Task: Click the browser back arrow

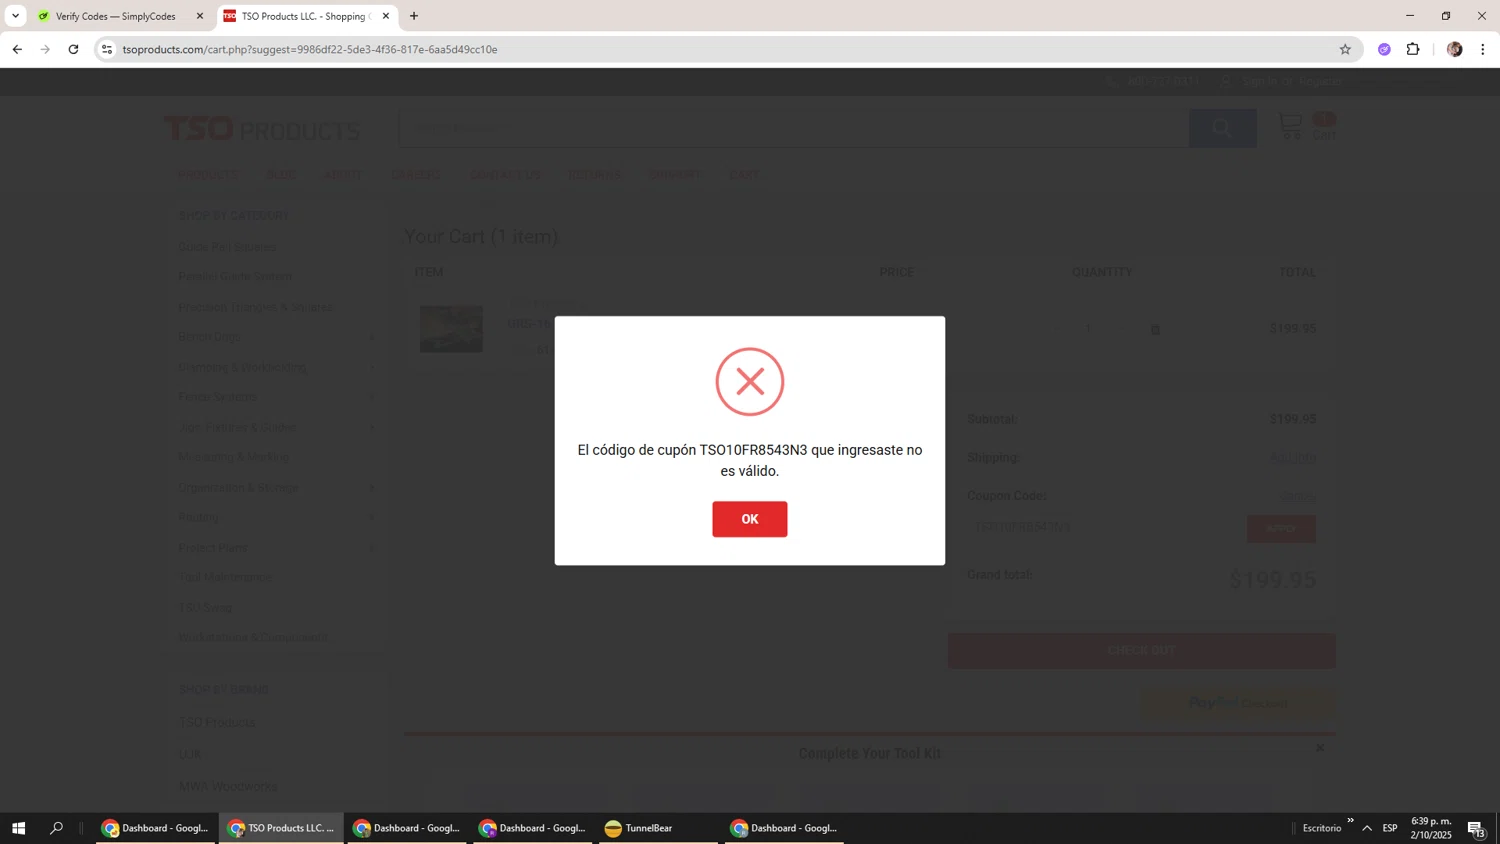Action: [x=17, y=49]
